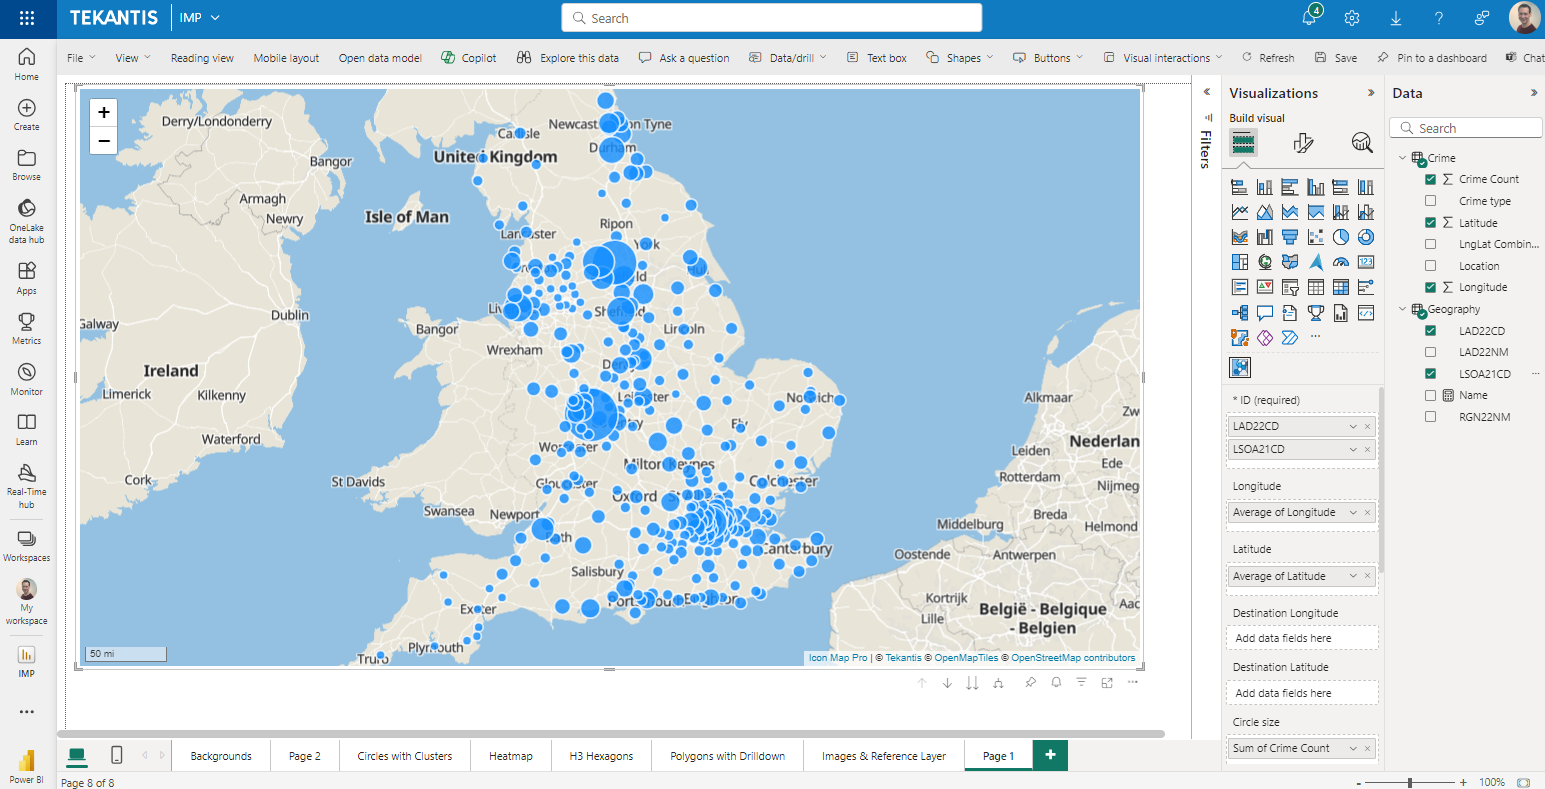The image size is (1545, 789).
Task: Open the Sum of Crime Count dropdown
Action: pyautogui.click(x=1353, y=748)
